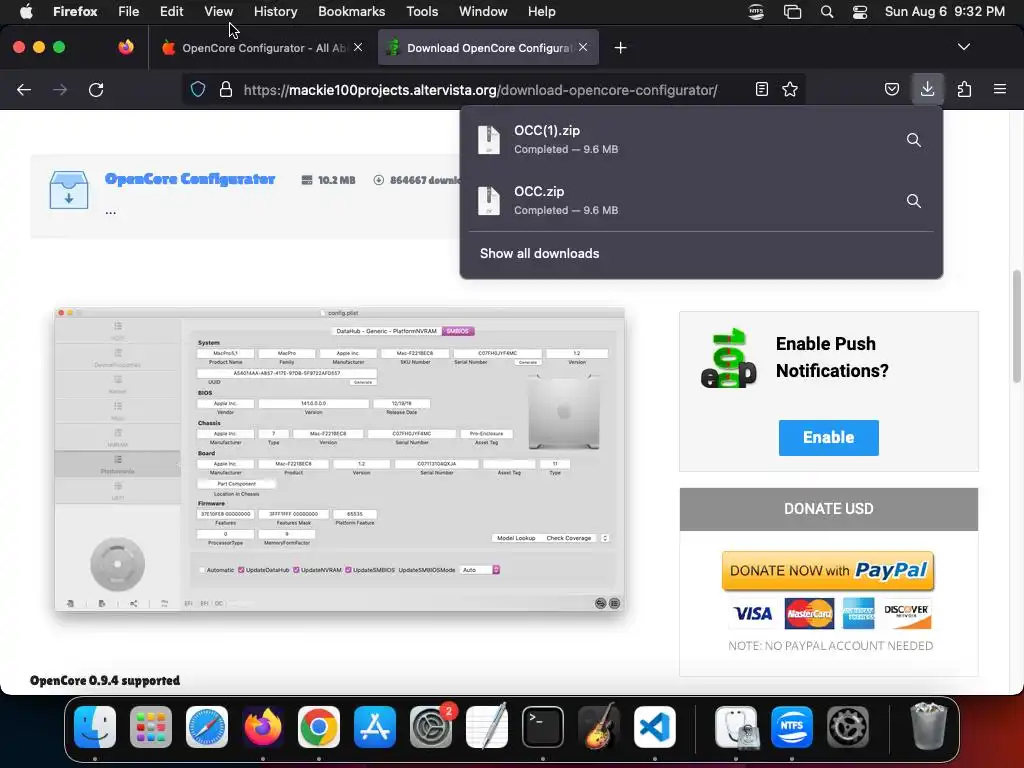Click the page vertical scrollbar
The height and width of the screenshot is (768, 1024).
[x=1016, y=327]
